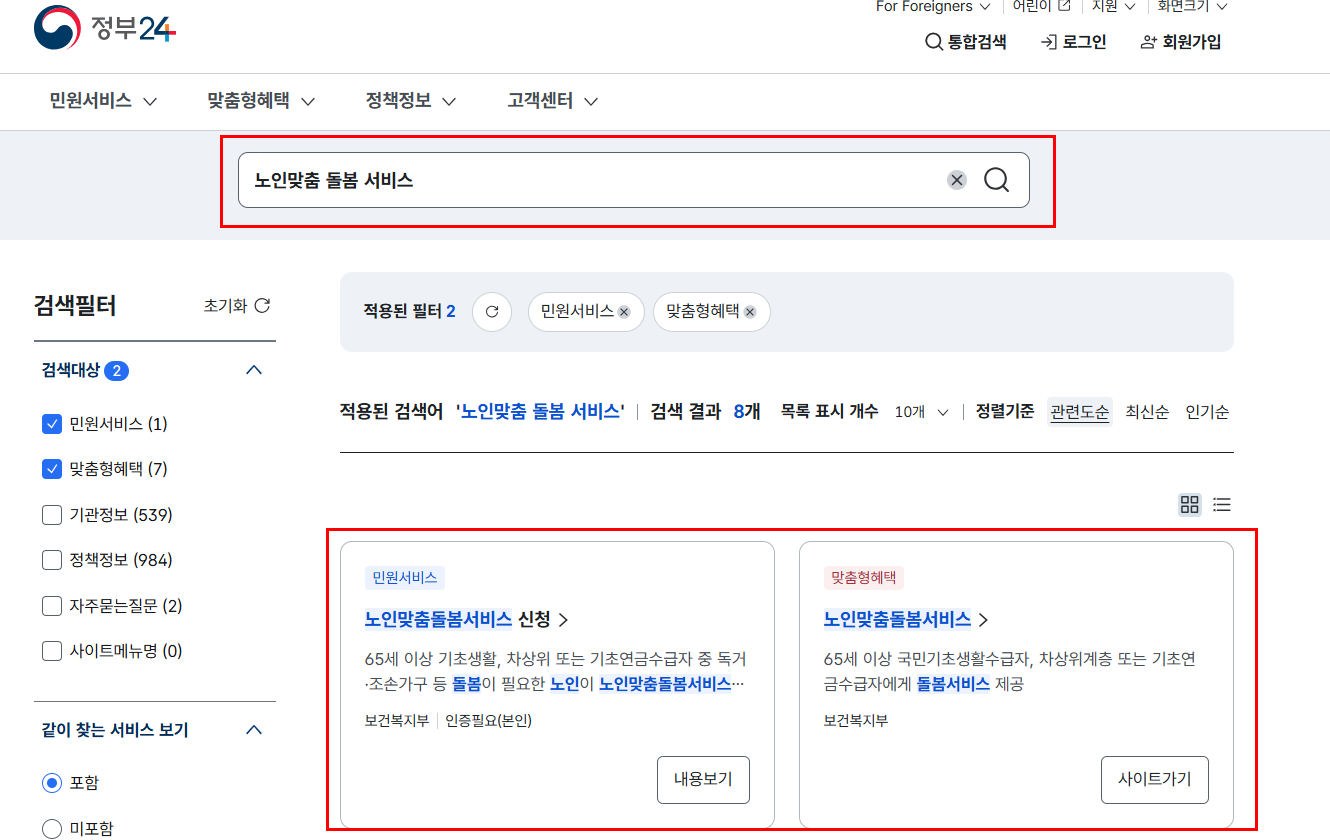
Task: Collapse the 검색대상 filter section
Action: point(253,369)
